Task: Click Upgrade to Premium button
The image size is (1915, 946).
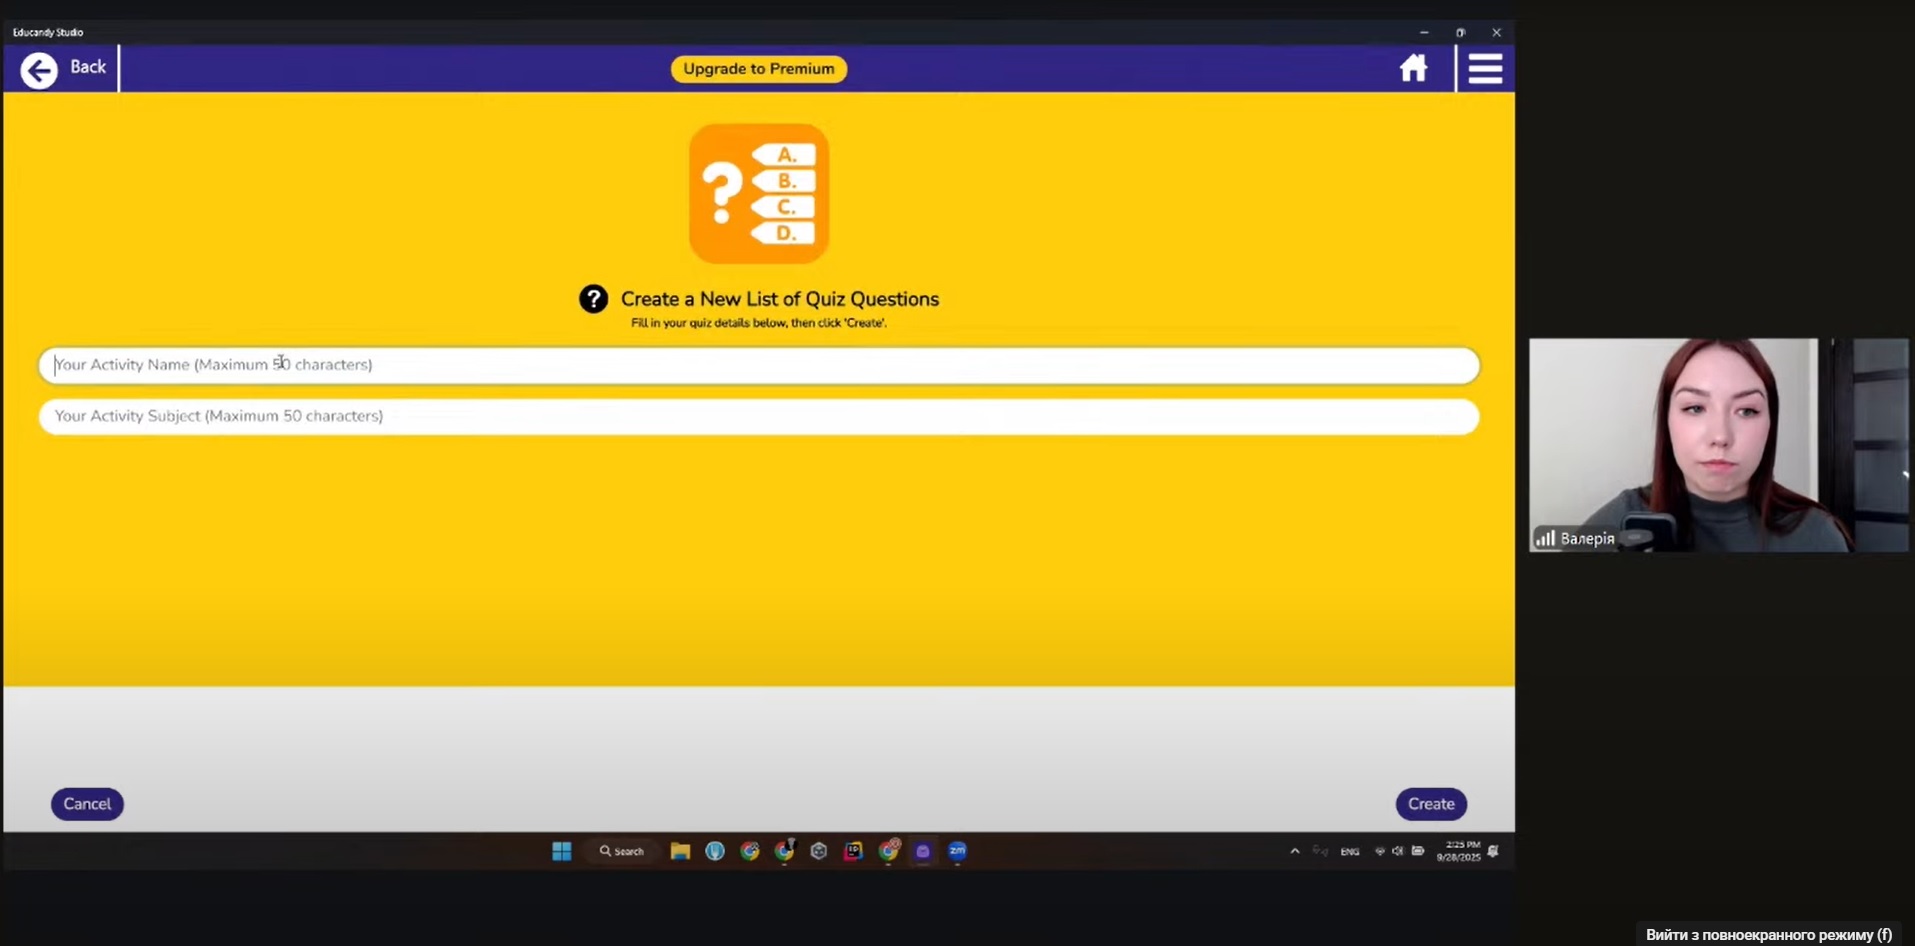Action: [758, 69]
